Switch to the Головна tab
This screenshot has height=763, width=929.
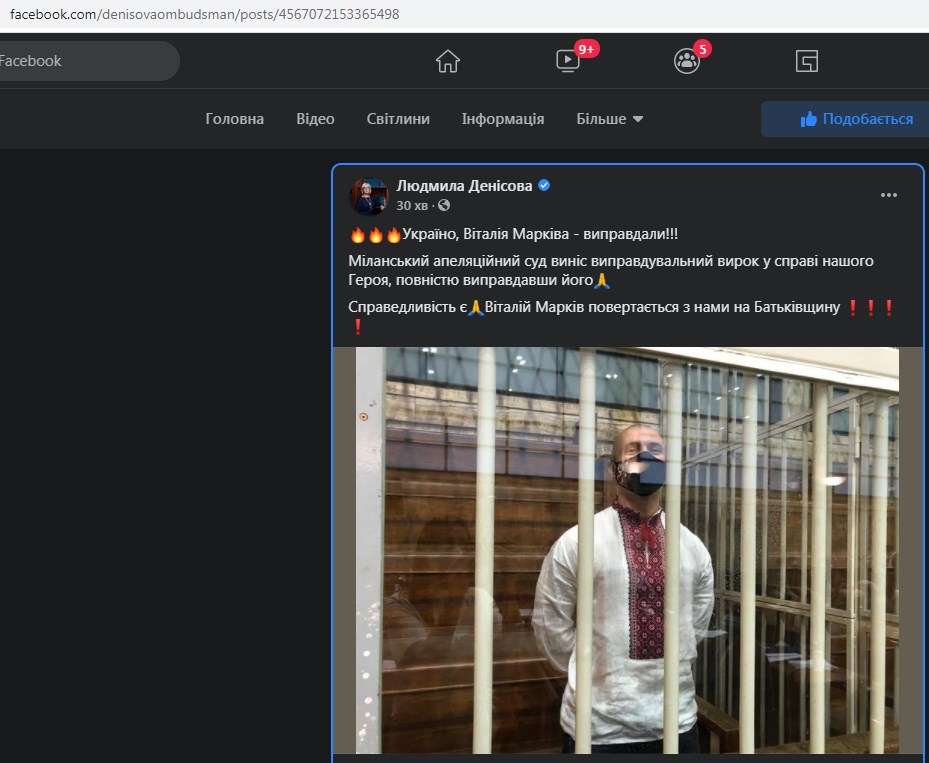(235, 119)
